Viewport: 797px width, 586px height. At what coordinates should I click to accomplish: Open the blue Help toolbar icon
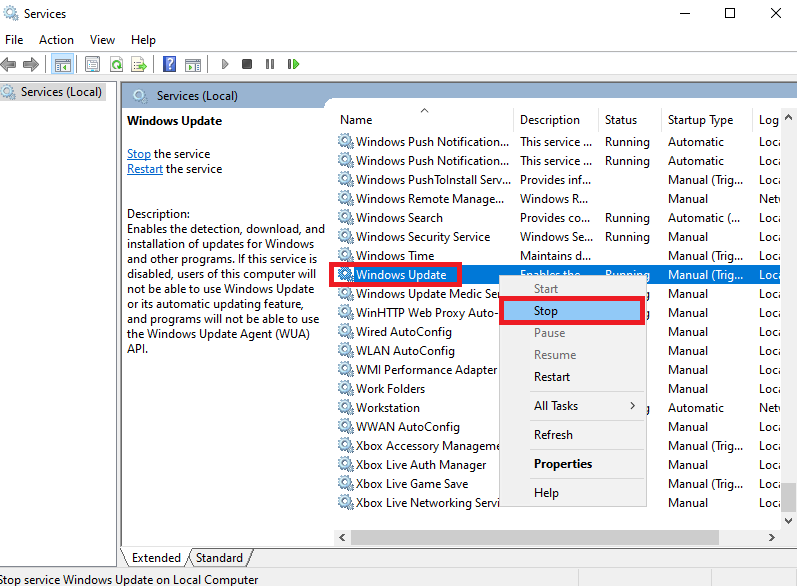(169, 64)
